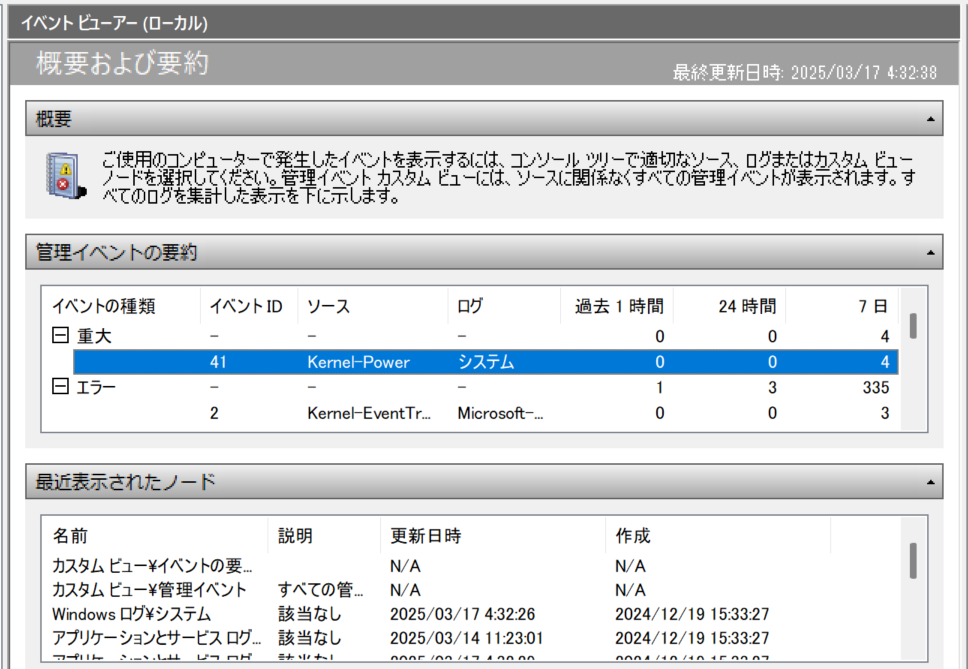
Task: Open the カスタム ビュー¥管理イベント node entry
Action: coord(150,590)
